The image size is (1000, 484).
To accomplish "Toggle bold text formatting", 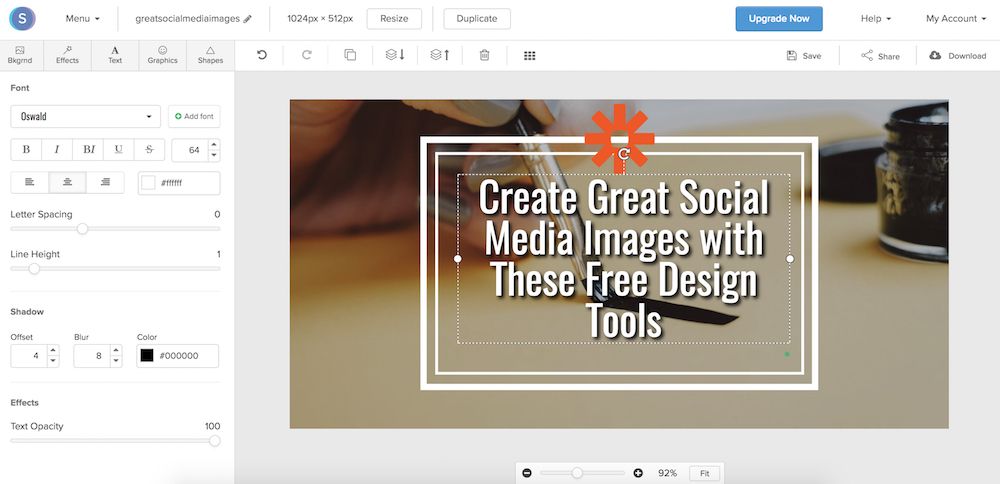I will tap(26, 150).
